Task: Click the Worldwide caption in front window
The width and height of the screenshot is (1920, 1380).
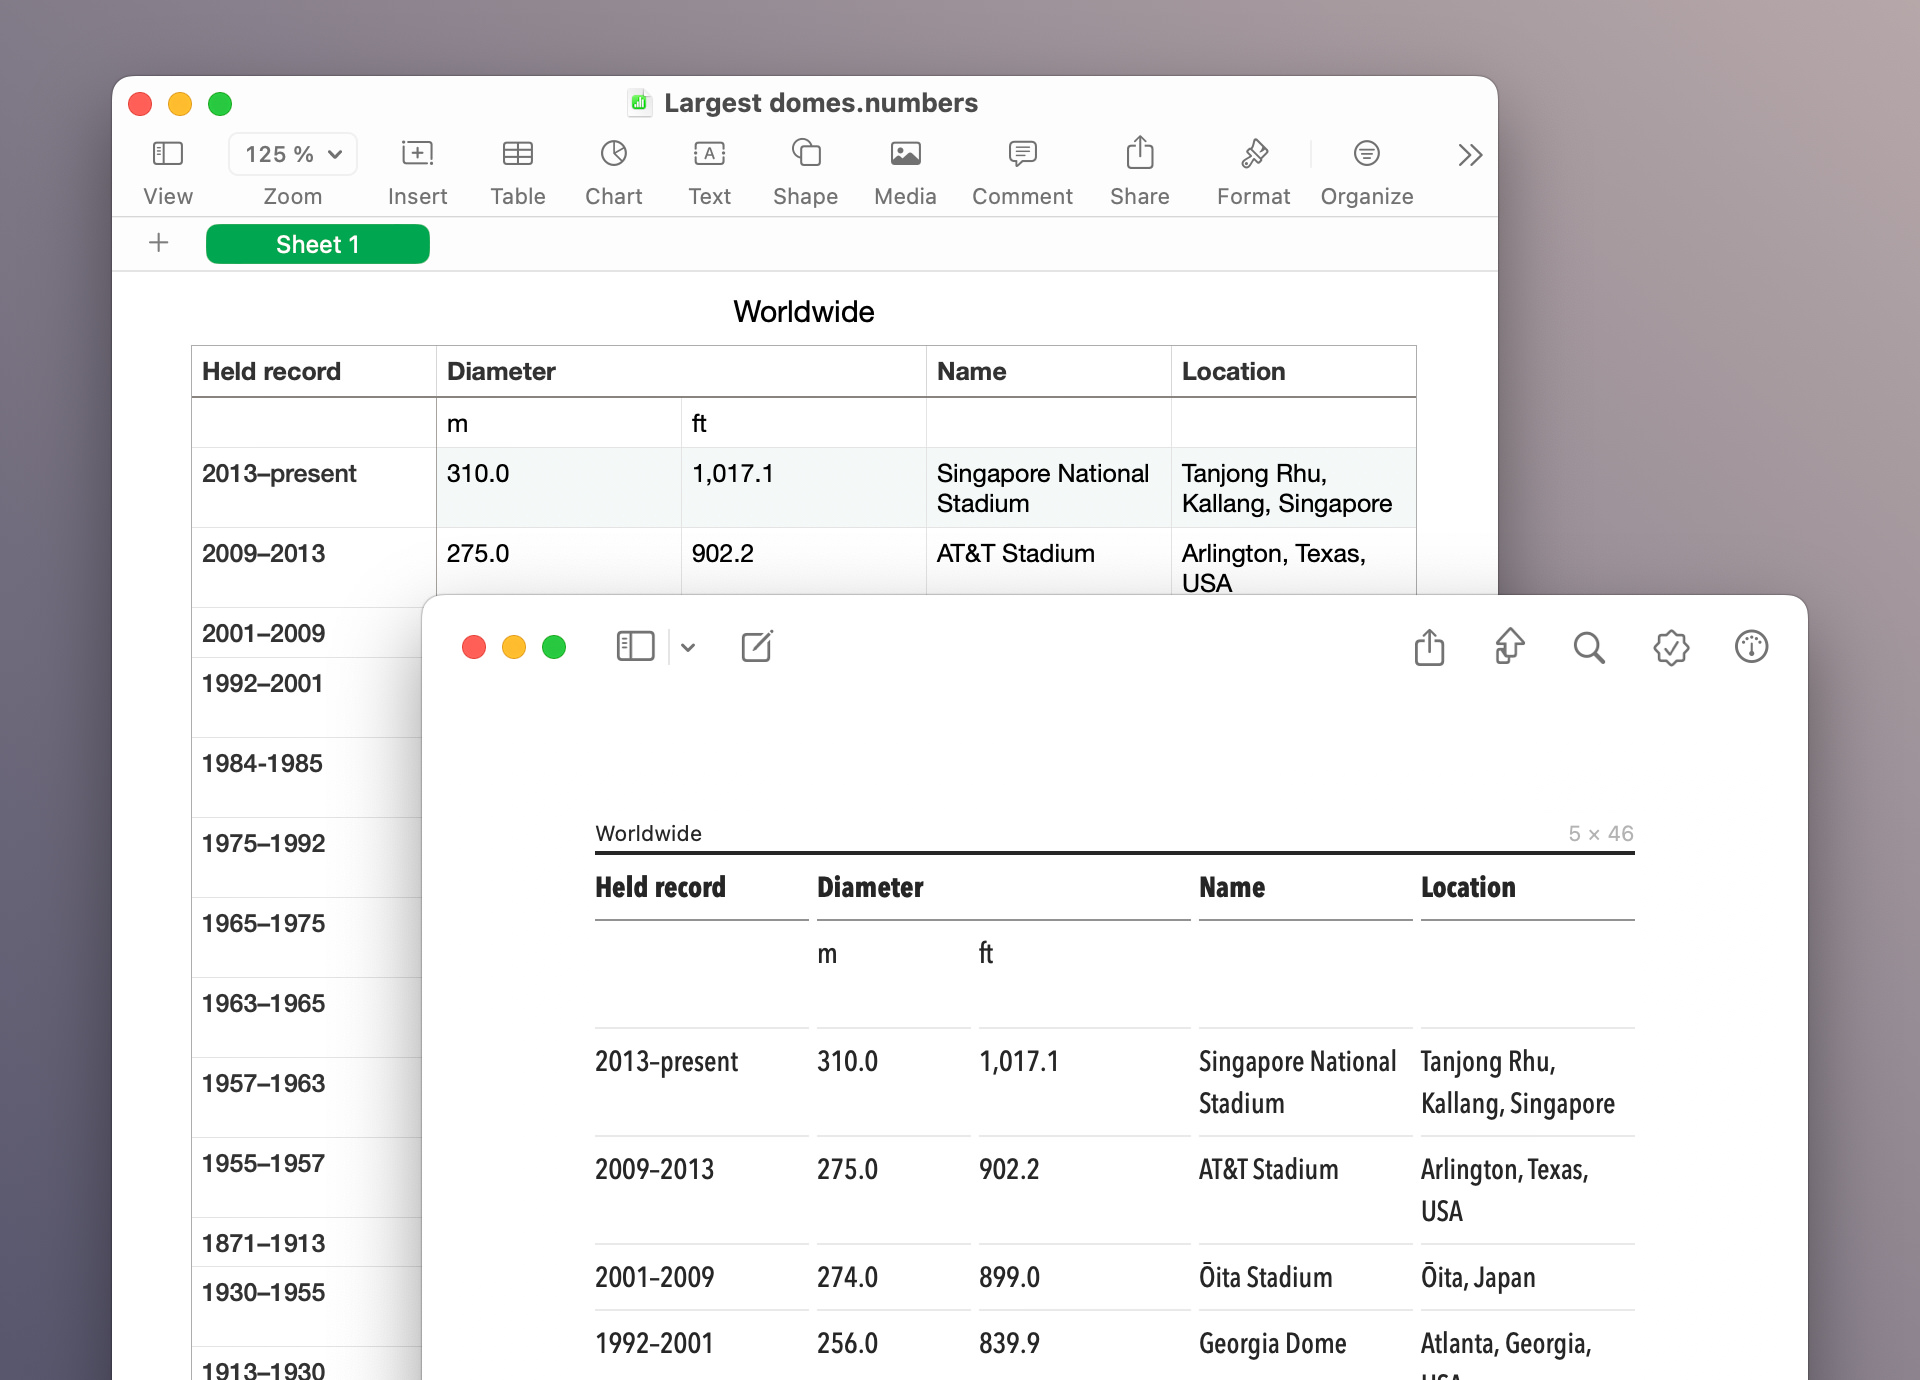Action: pyautogui.click(x=648, y=833)
